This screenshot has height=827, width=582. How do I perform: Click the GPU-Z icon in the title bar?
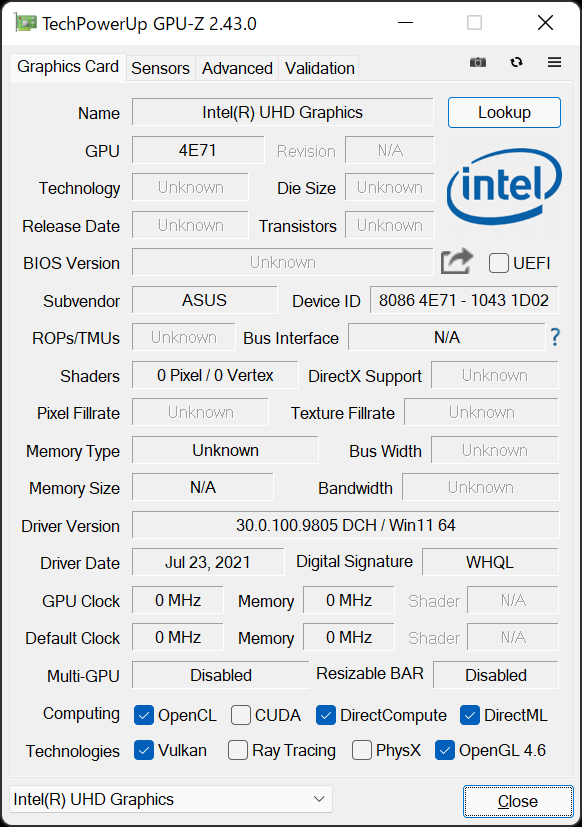[25, 21]
